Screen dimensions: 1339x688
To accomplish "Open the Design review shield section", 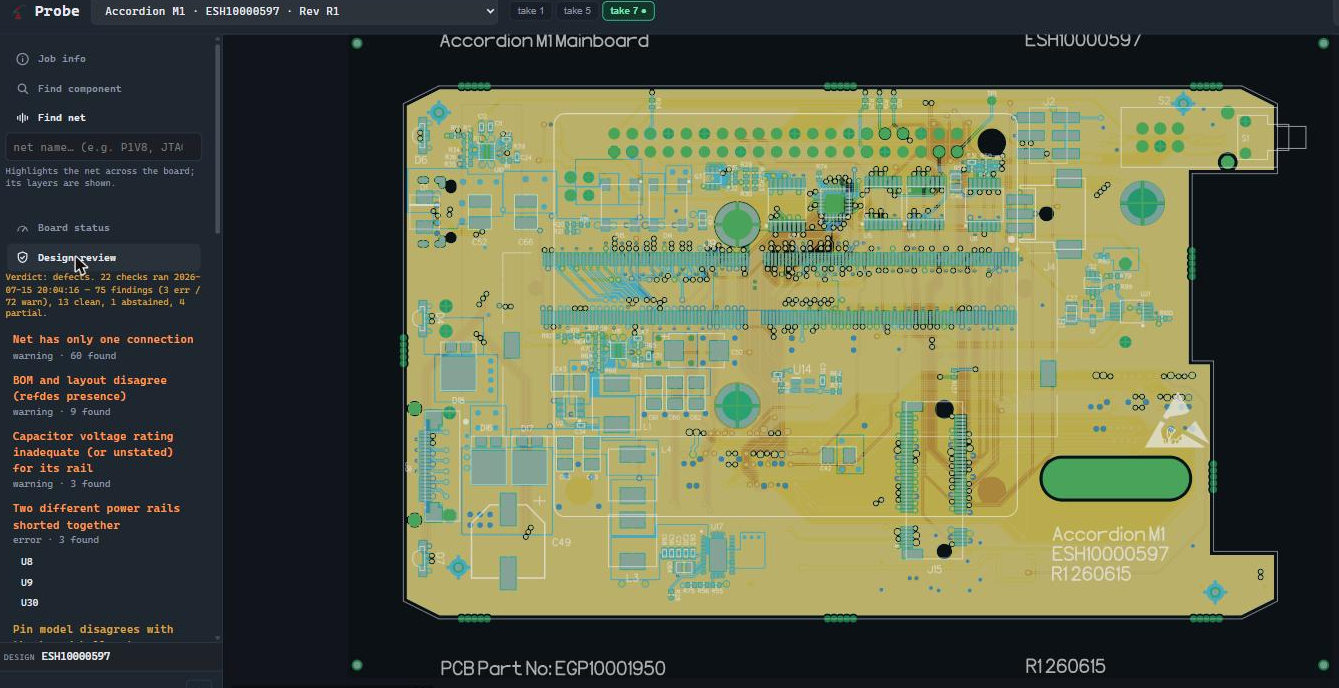I will coord(104,258).
